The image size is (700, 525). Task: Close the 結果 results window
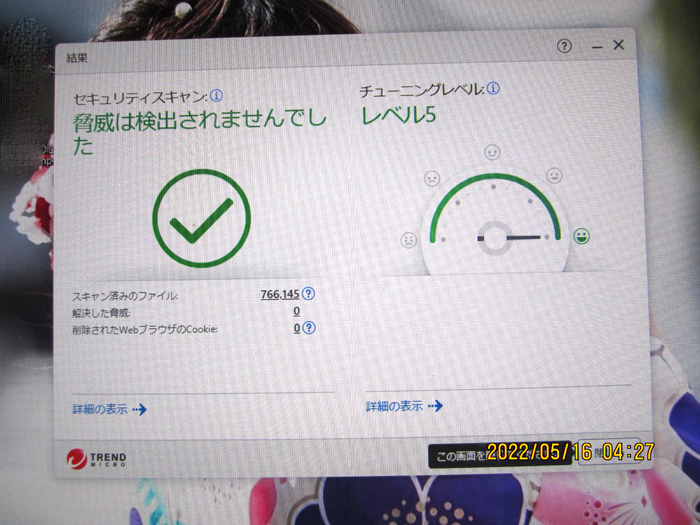pos(618,45)
